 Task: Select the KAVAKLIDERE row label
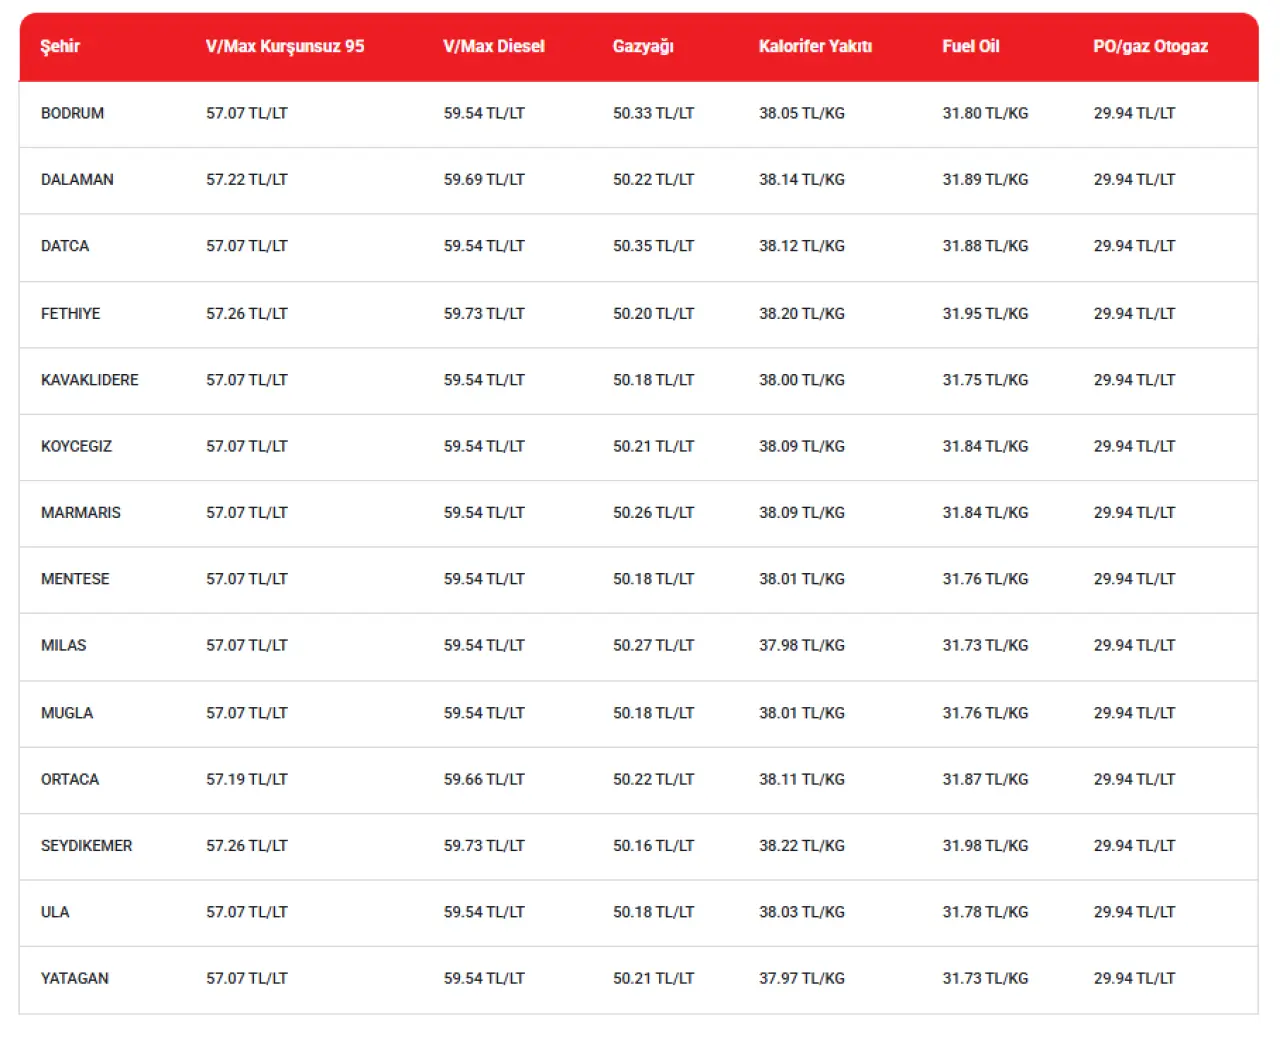pos(90,380)
